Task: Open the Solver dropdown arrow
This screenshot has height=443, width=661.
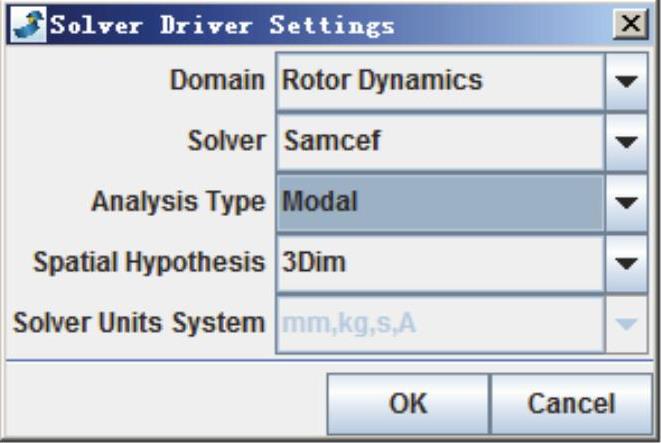Action: (627, 141)
